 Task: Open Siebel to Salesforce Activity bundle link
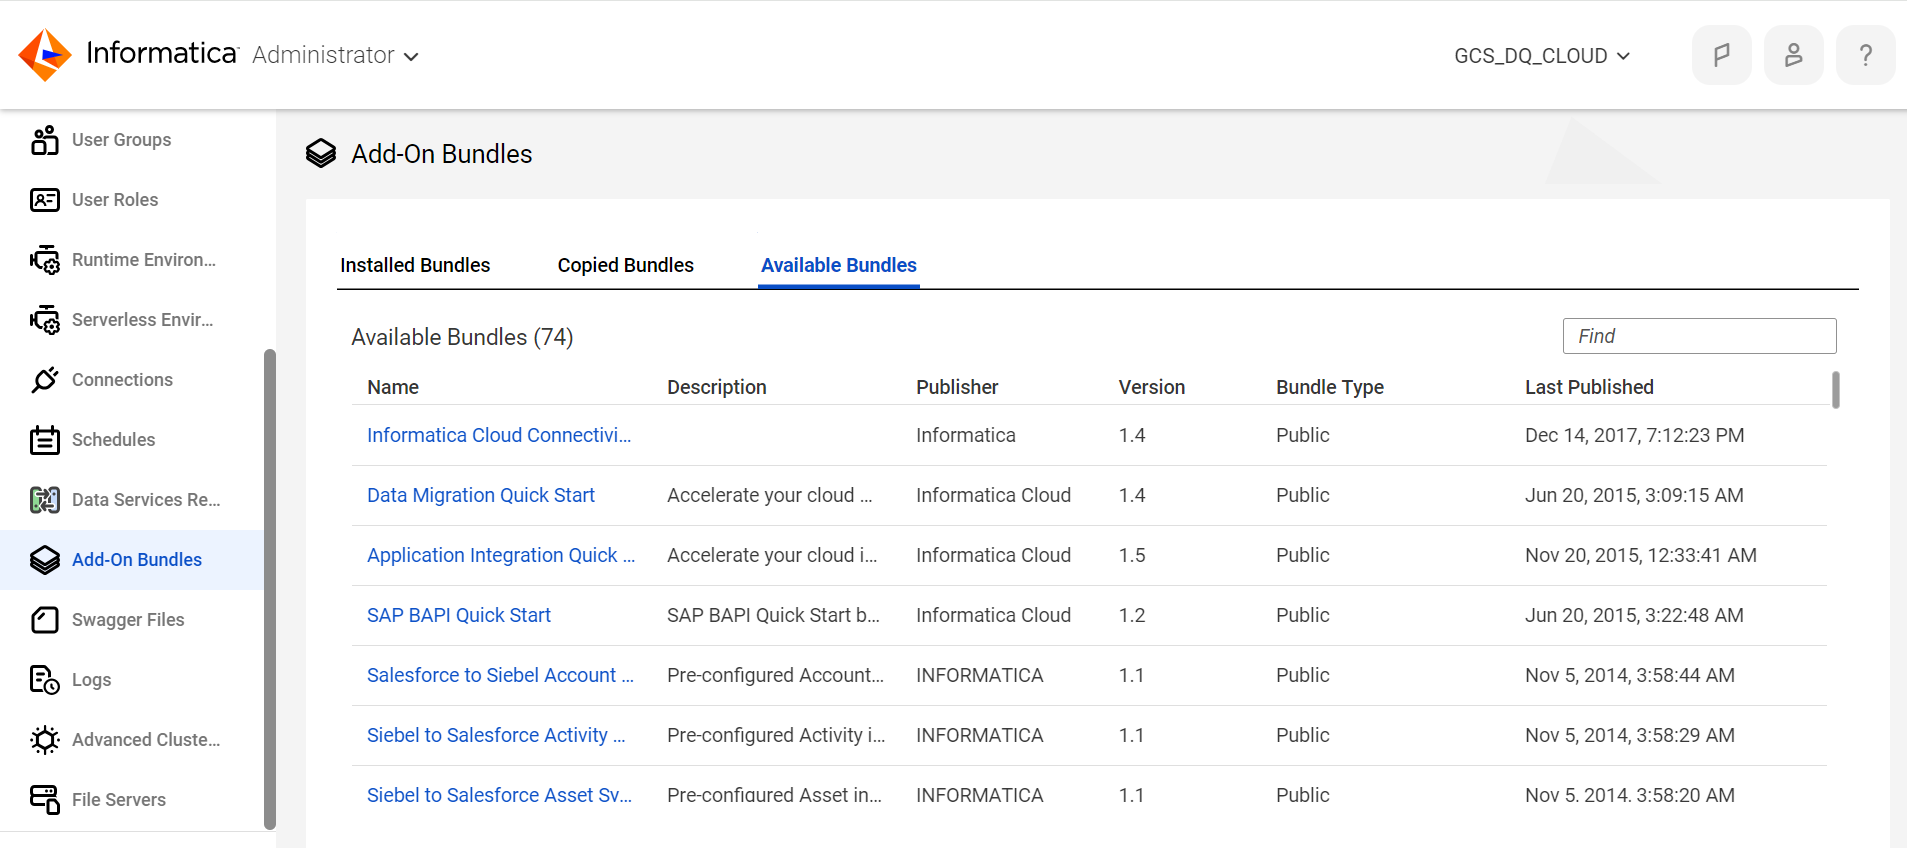click(x=496, y=735)
